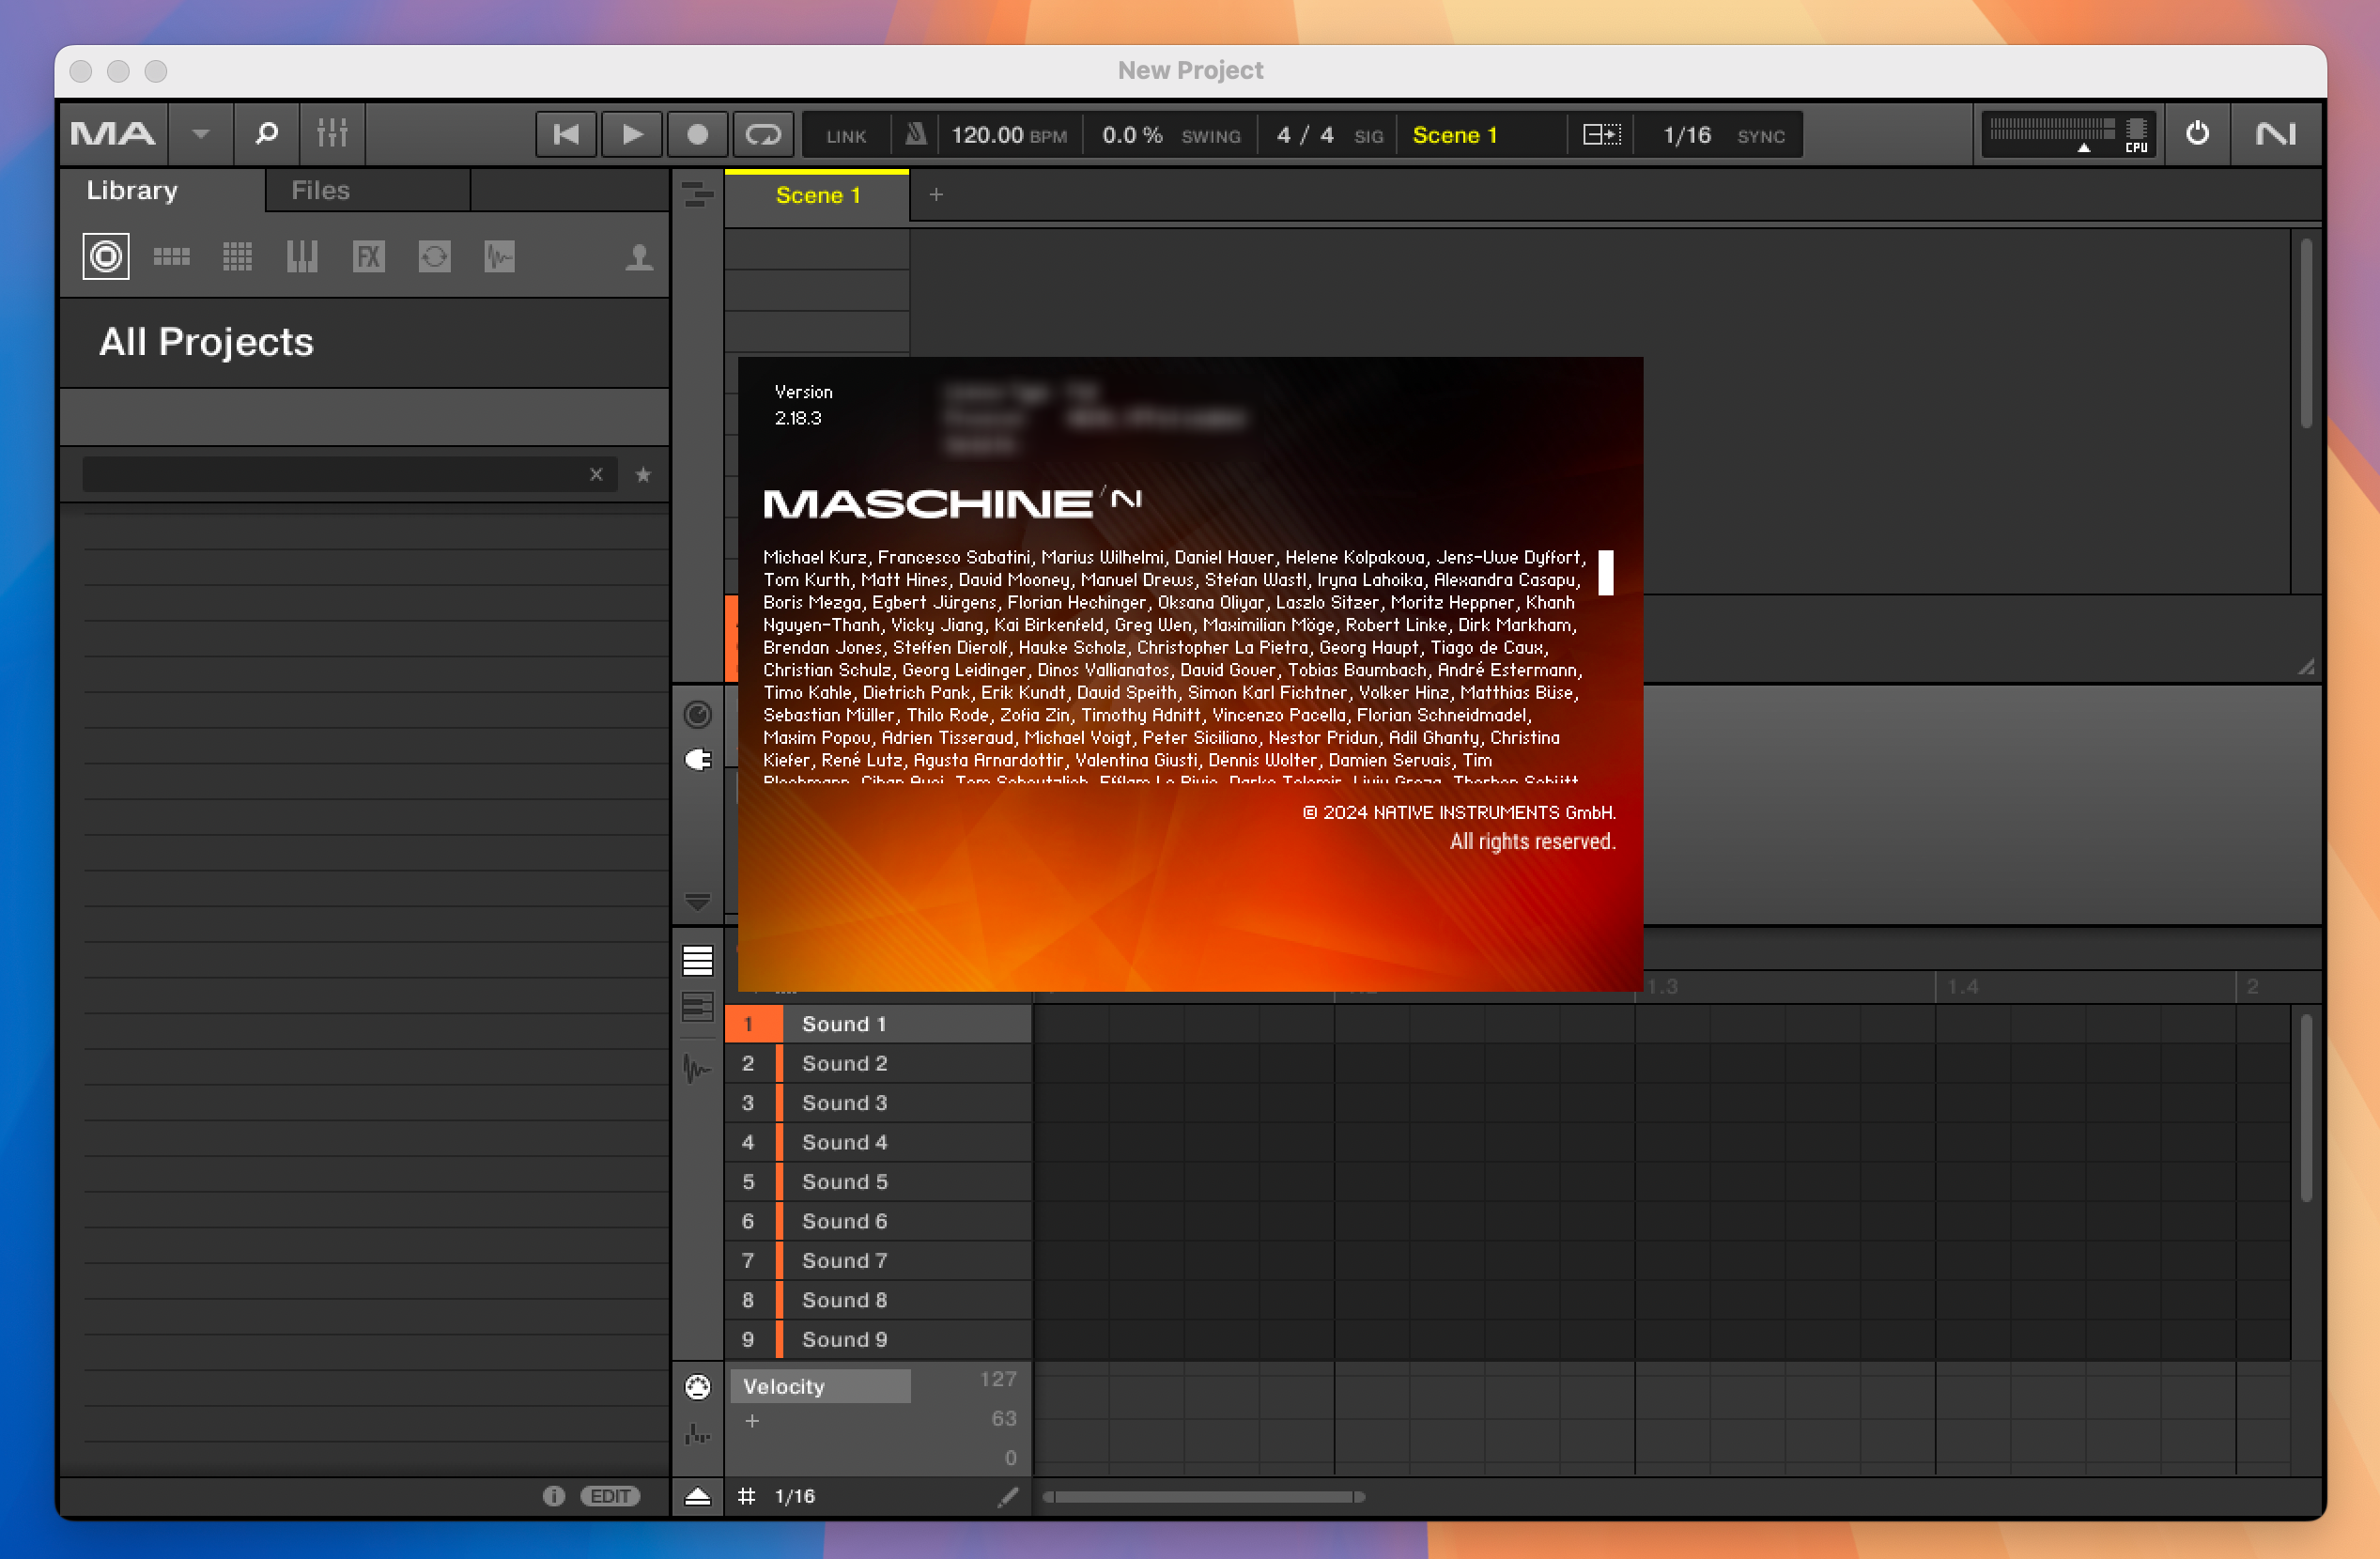Expand the control area down-arrow
2380x1559 pixels.
697,902
